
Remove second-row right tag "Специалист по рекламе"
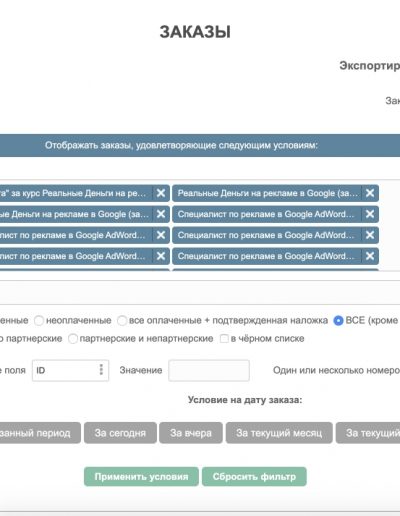coord(370,214)
